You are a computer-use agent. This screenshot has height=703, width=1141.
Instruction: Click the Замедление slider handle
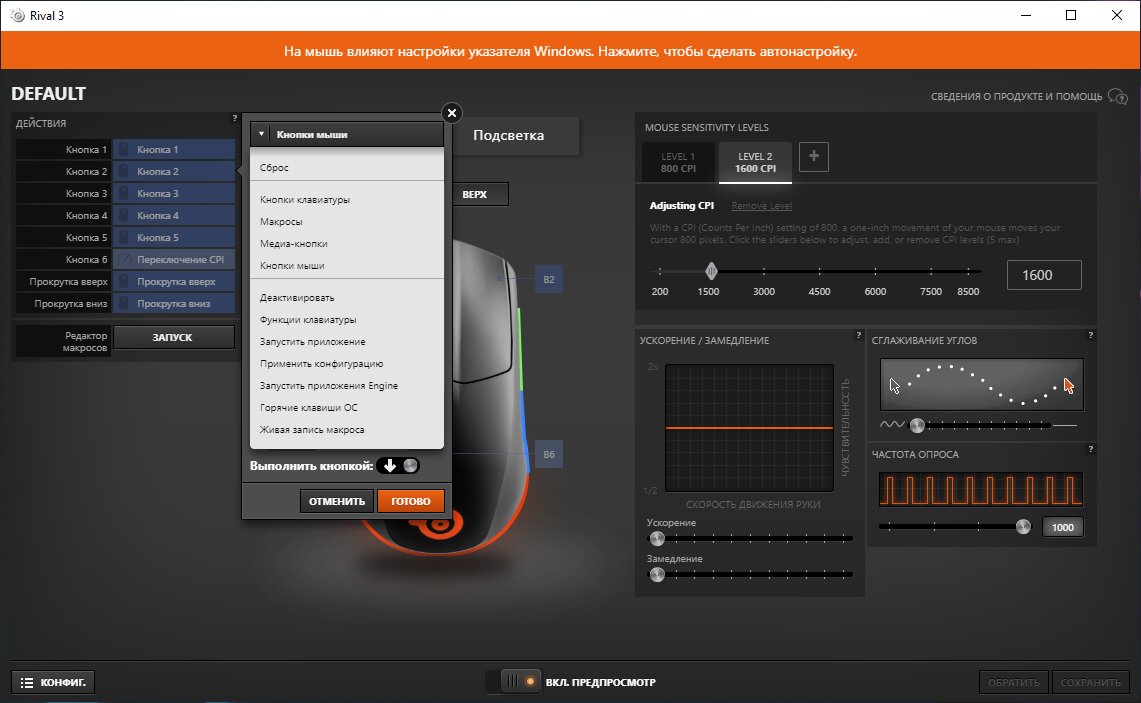[x=657, y=575]
